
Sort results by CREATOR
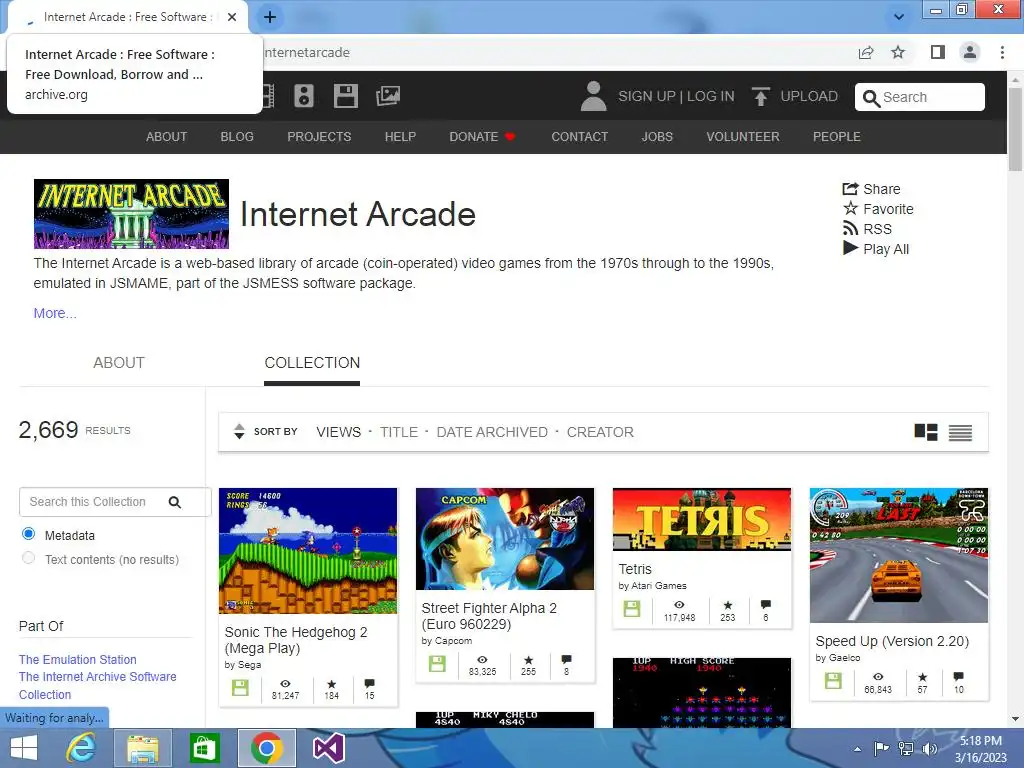600,432
